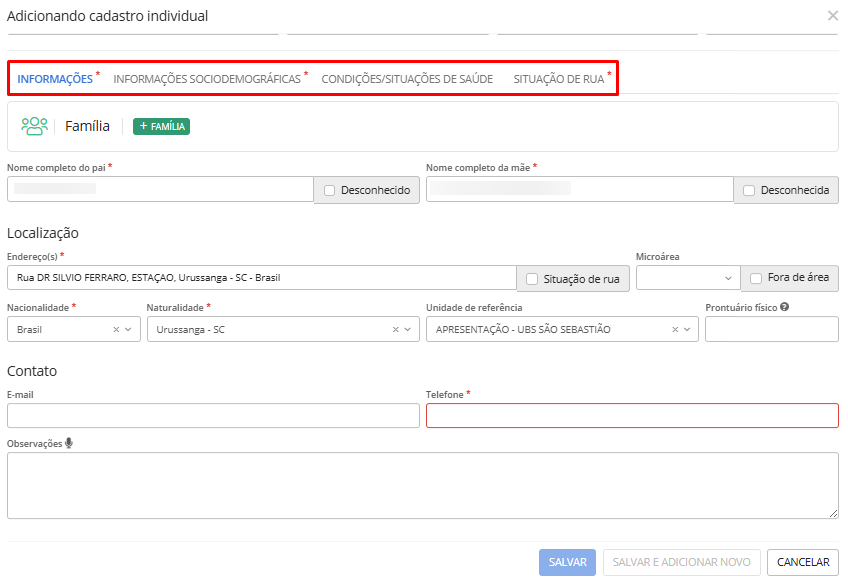Open the Informações Sociodemográficas tab
The image size is (848, 580).
pos(207,79)
